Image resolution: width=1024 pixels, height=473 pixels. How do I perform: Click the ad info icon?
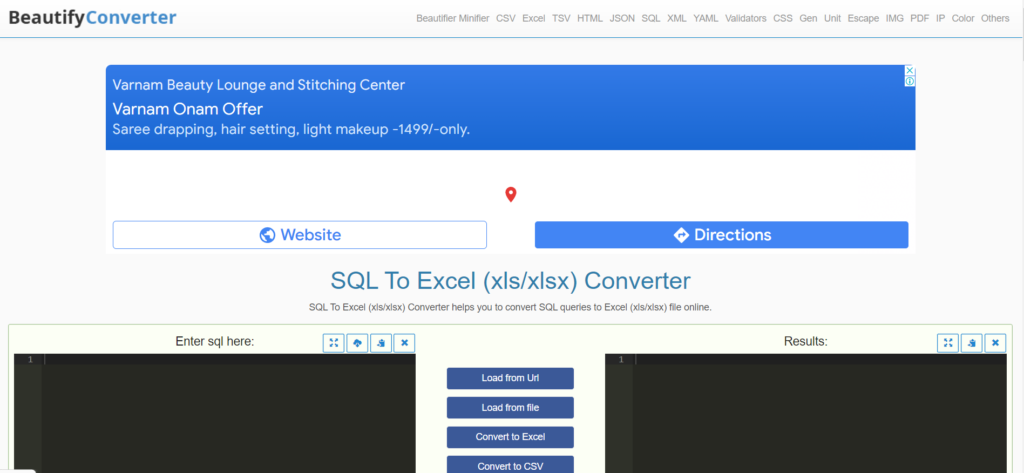point(910,81)
